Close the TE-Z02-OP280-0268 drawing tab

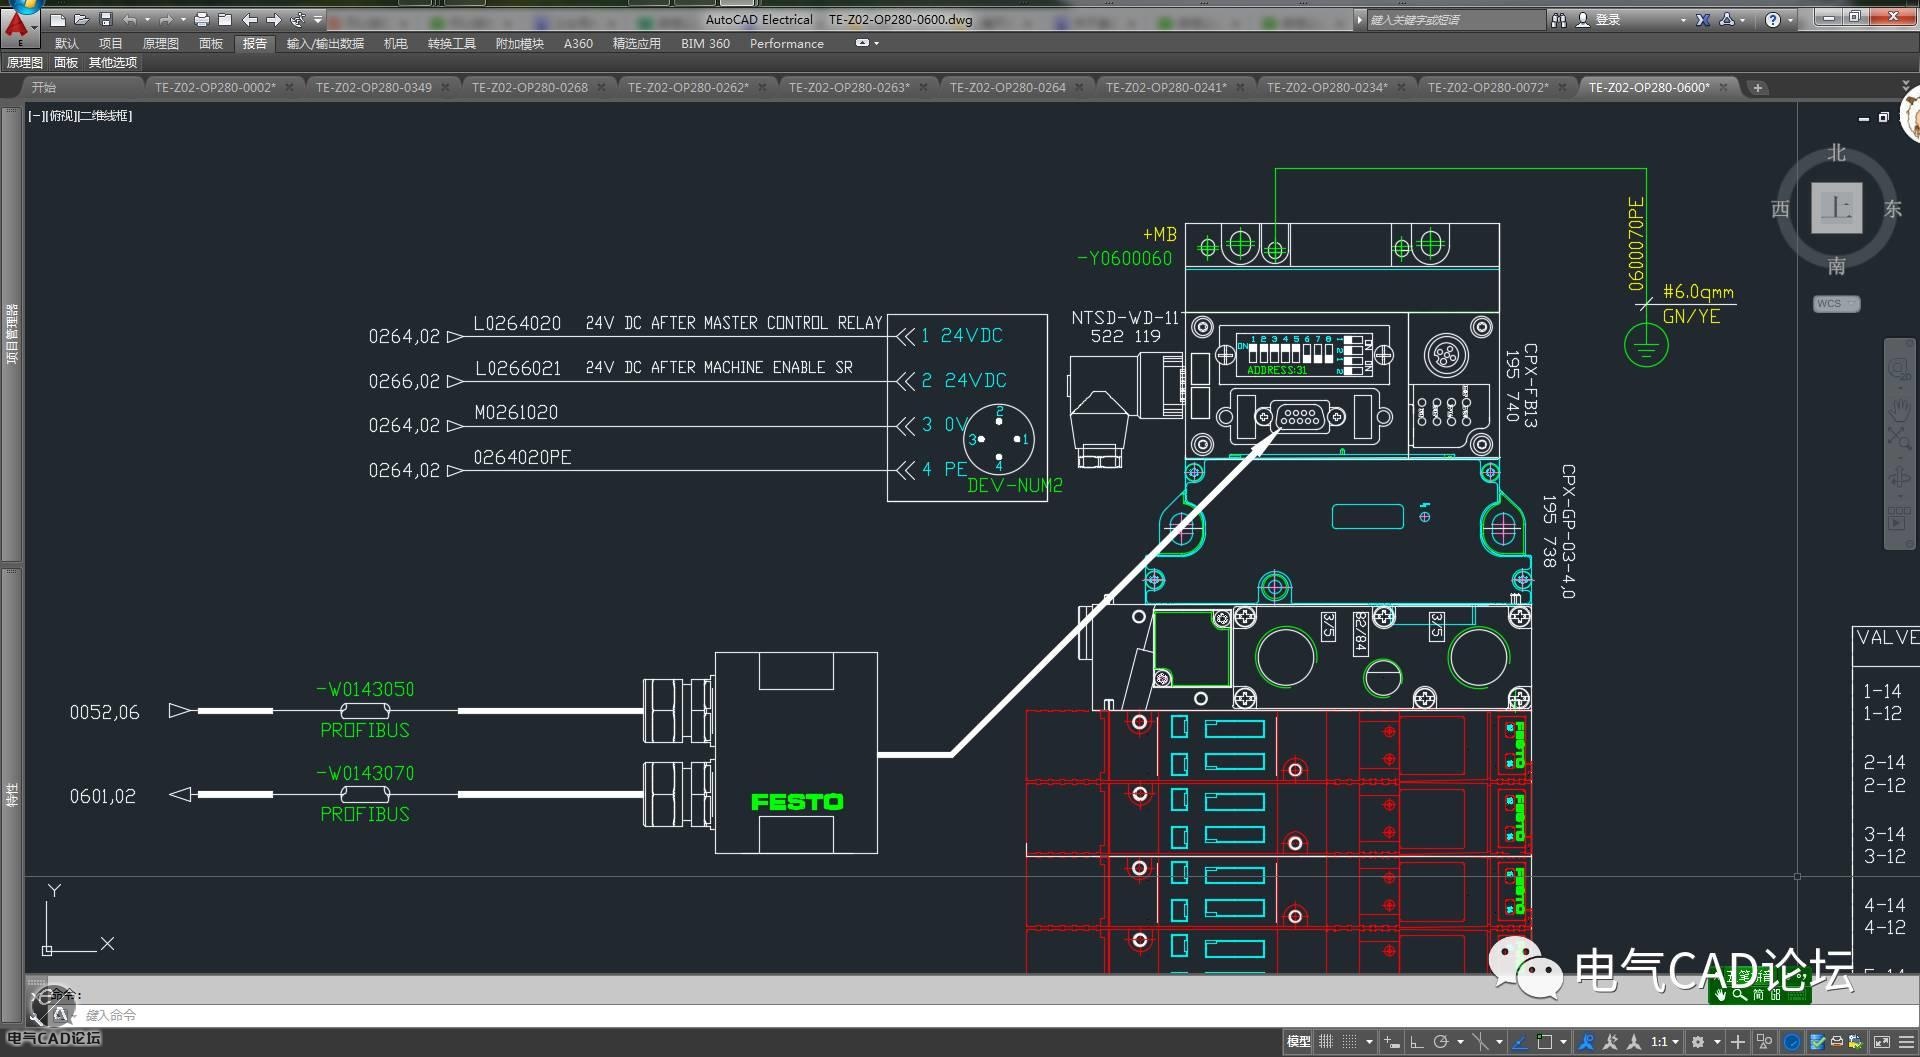(x=601, y=88)
